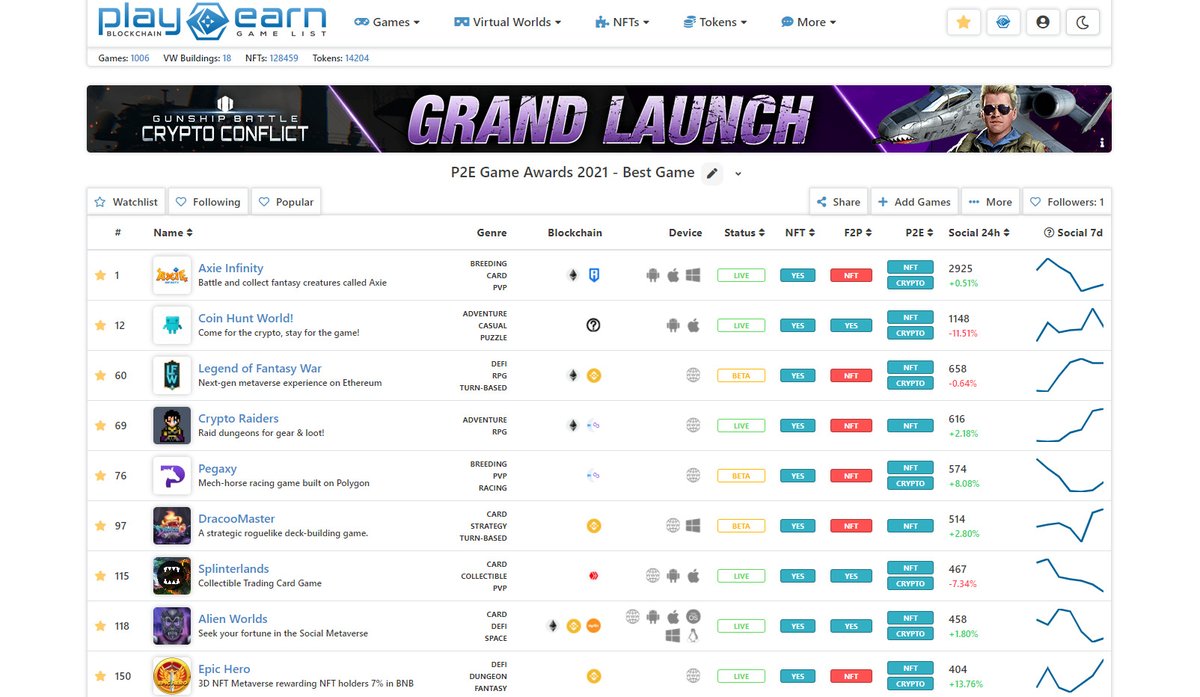Open the Gunship Battle Grand Launch banner
The width and height of the screenshot is (1200, 697).
599,119
